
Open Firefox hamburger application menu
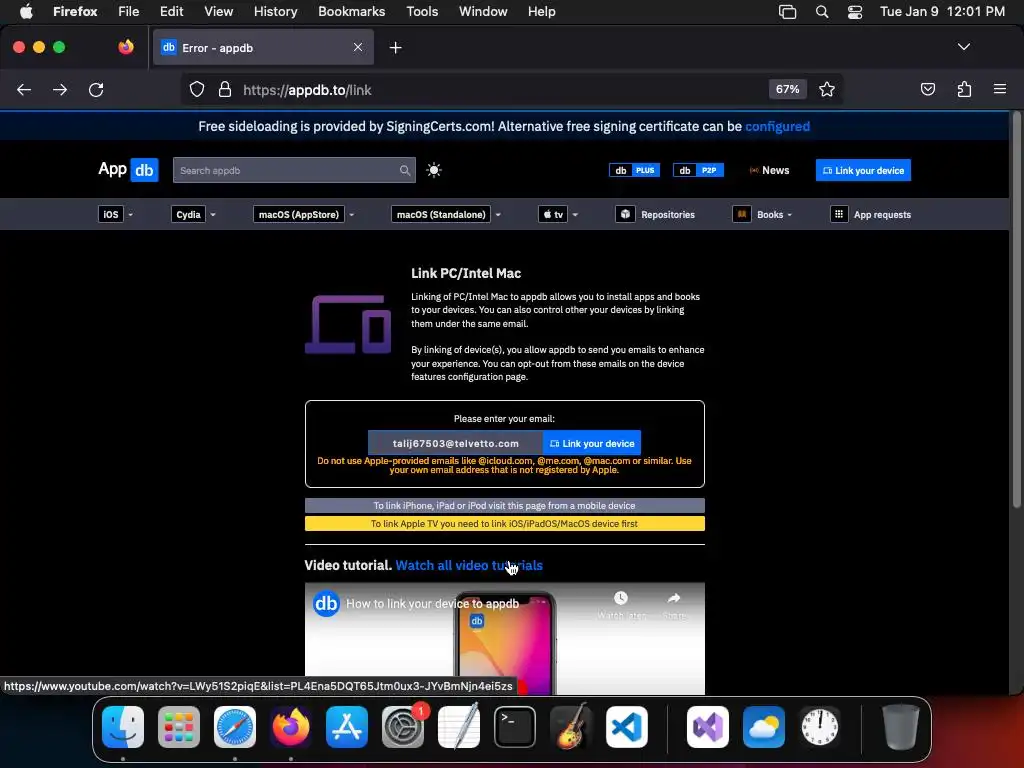[x=1000, y=89]
